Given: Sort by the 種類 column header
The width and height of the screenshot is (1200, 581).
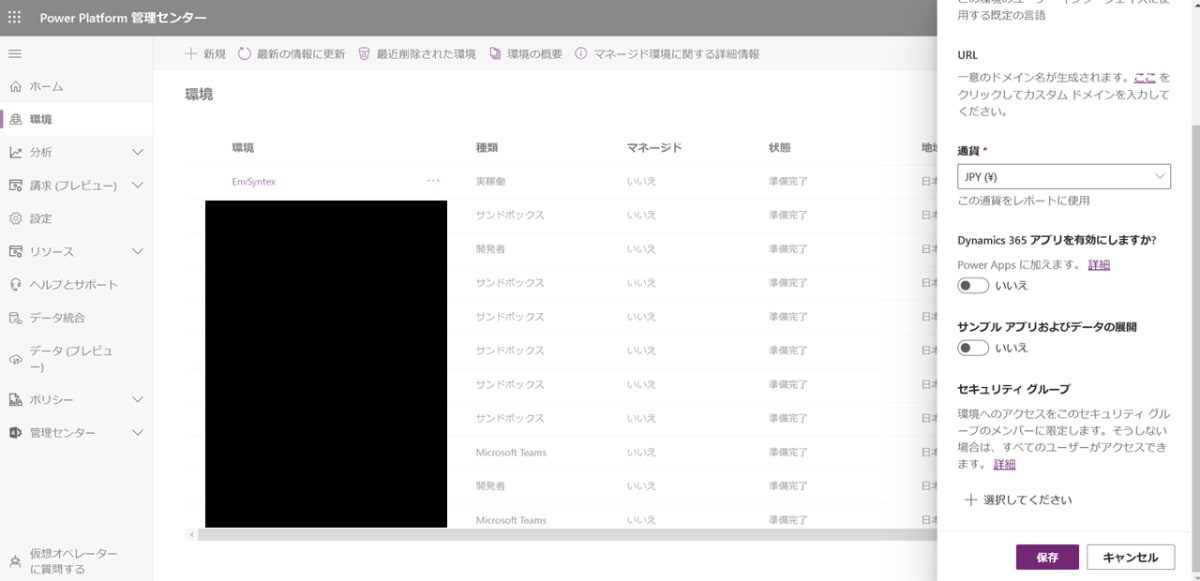Looking at the screenshot, I should [x=488, y=148].
